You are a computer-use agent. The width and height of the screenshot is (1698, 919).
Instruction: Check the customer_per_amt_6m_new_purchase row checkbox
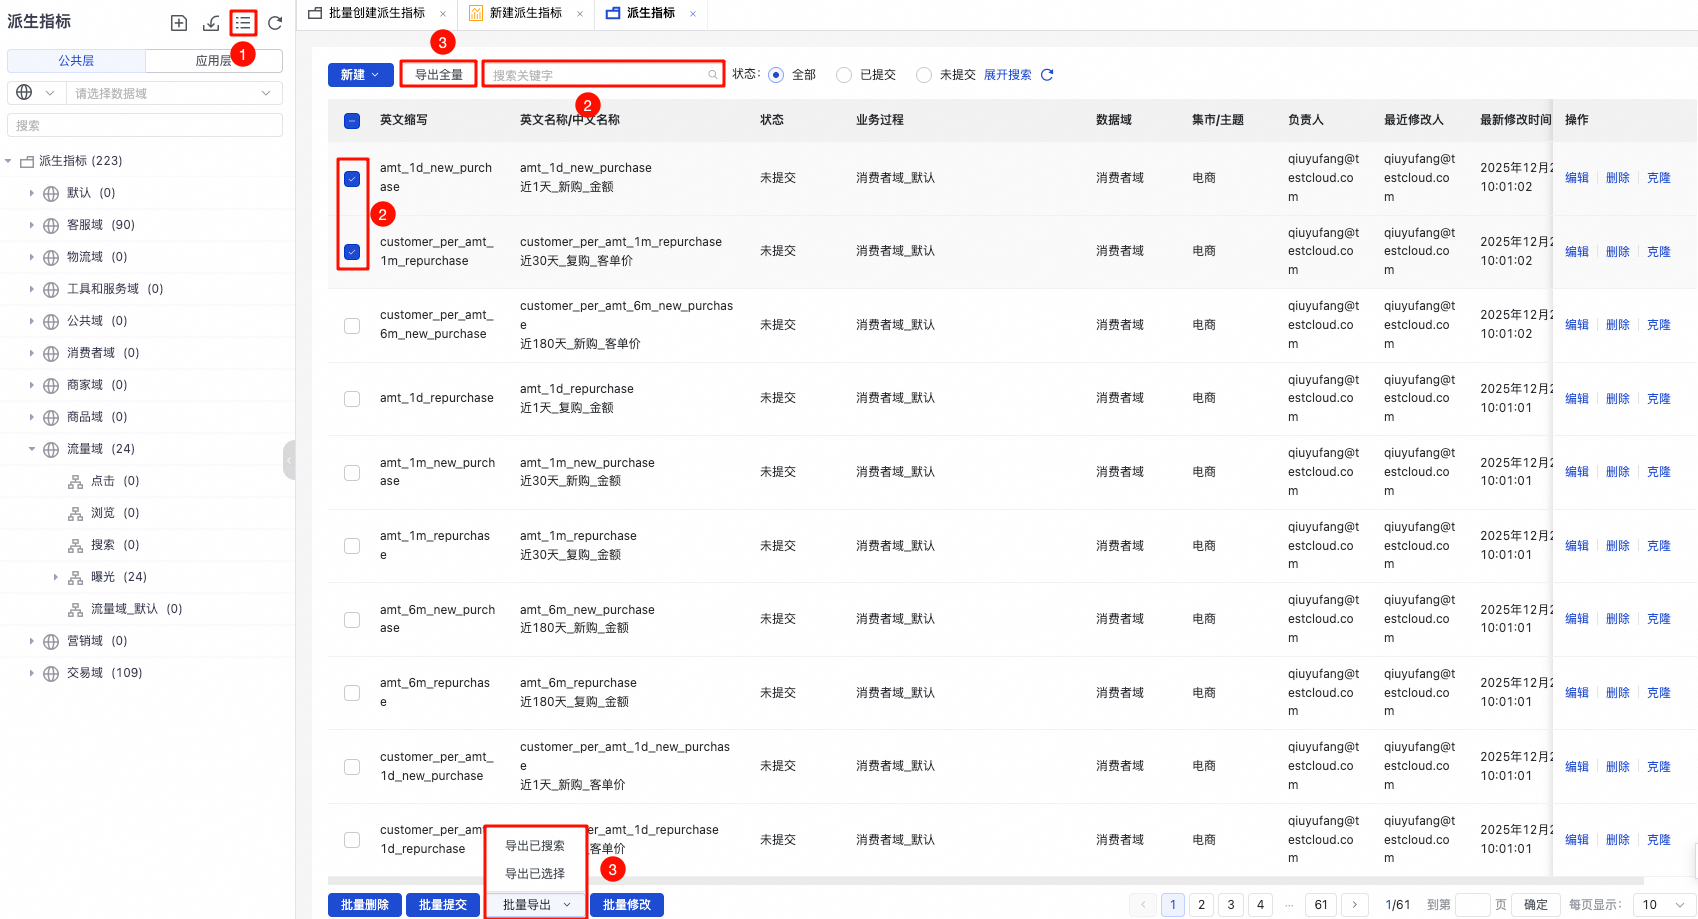coord(352,326)
